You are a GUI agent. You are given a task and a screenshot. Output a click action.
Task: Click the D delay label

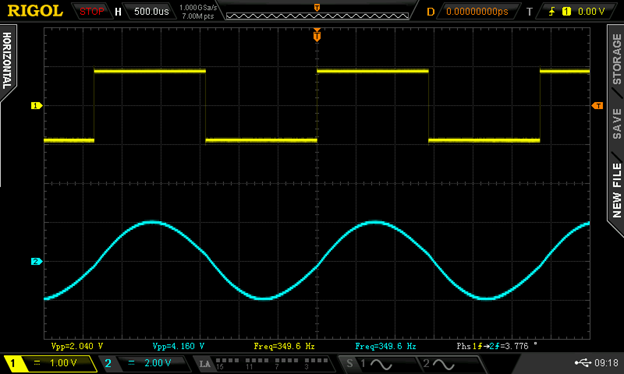[x=431, y=12]
